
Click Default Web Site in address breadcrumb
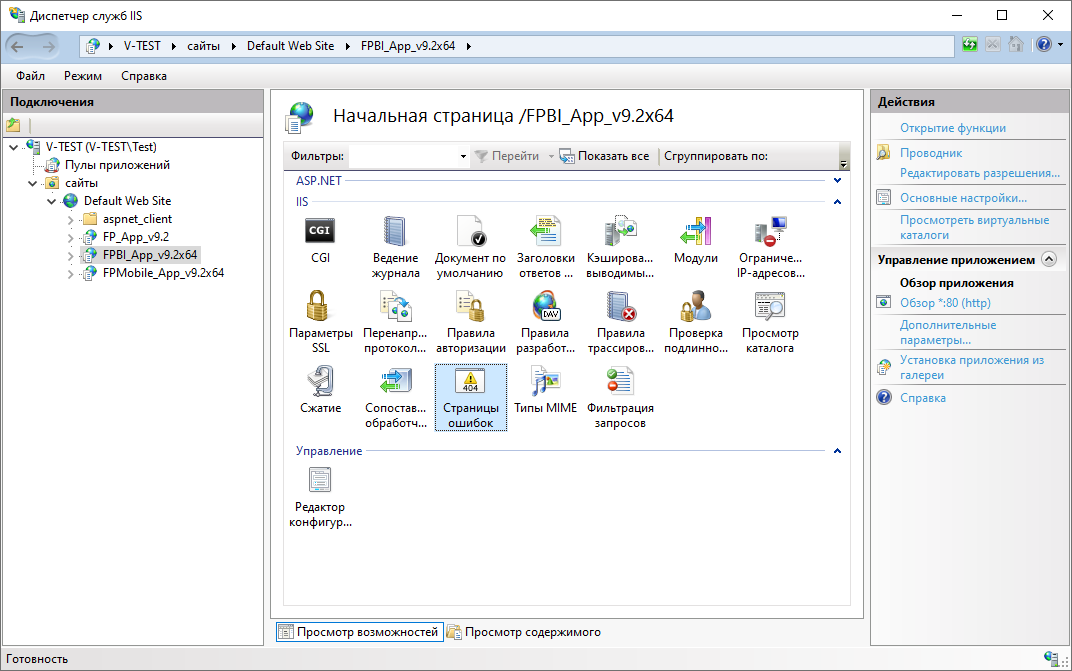pyautogui.click(x=291, y=46)
